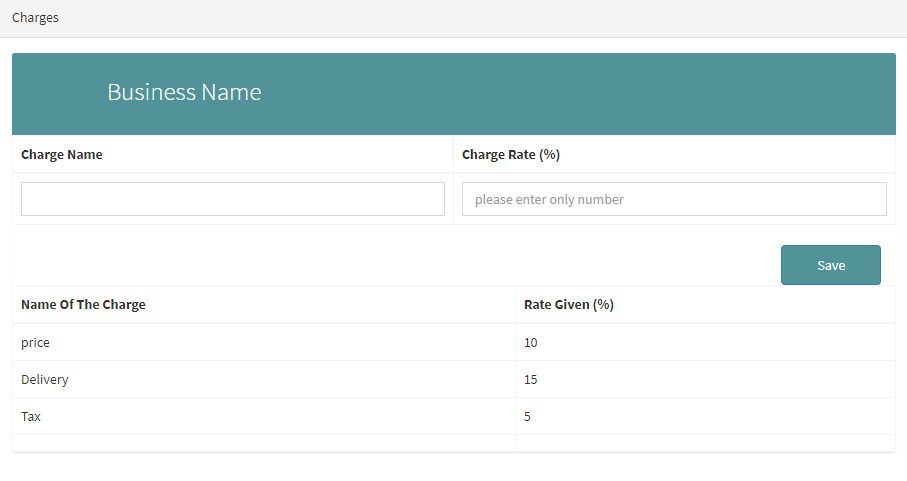Select the price charge name cell

click(x=36, y=343)
